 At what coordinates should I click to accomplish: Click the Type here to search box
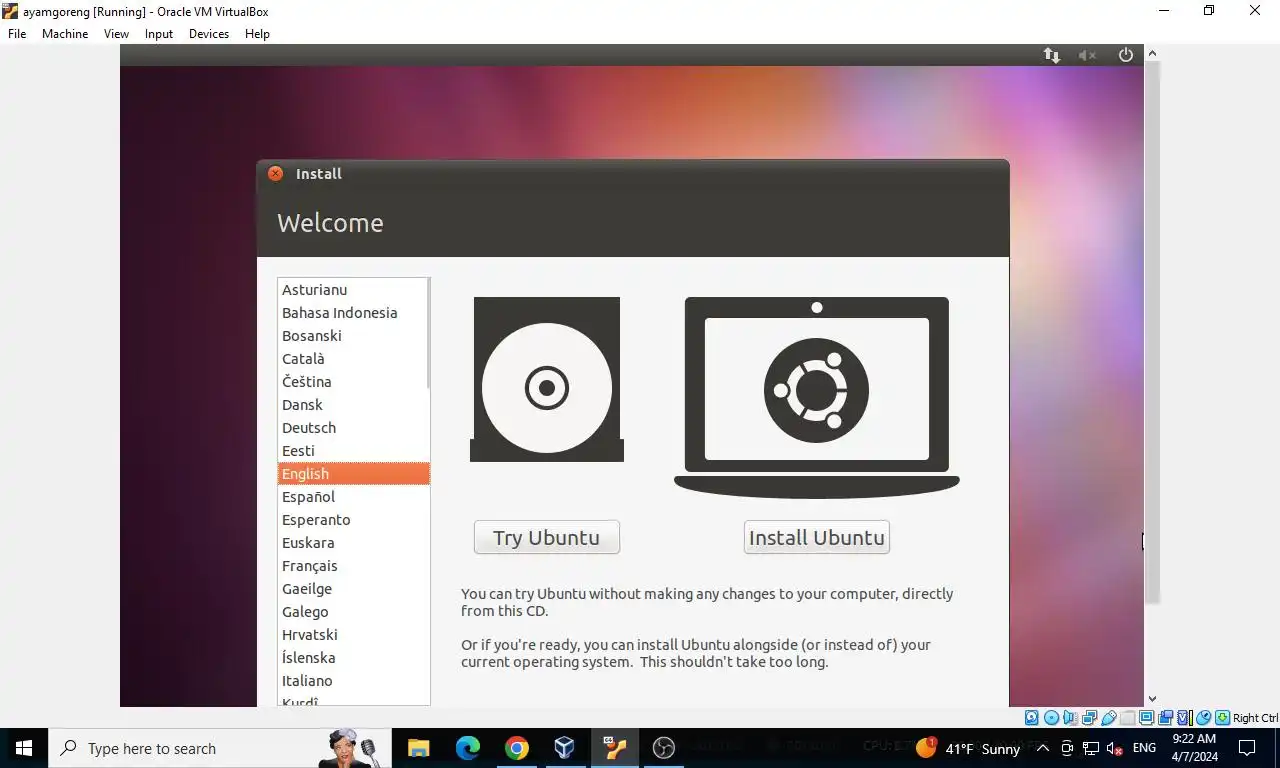pyautogui.click(x=220, y=748)
